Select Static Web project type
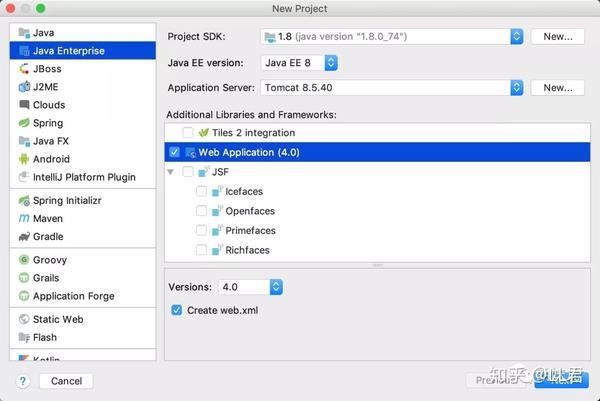Screen dimensions: 600x401 pos(83,319)
